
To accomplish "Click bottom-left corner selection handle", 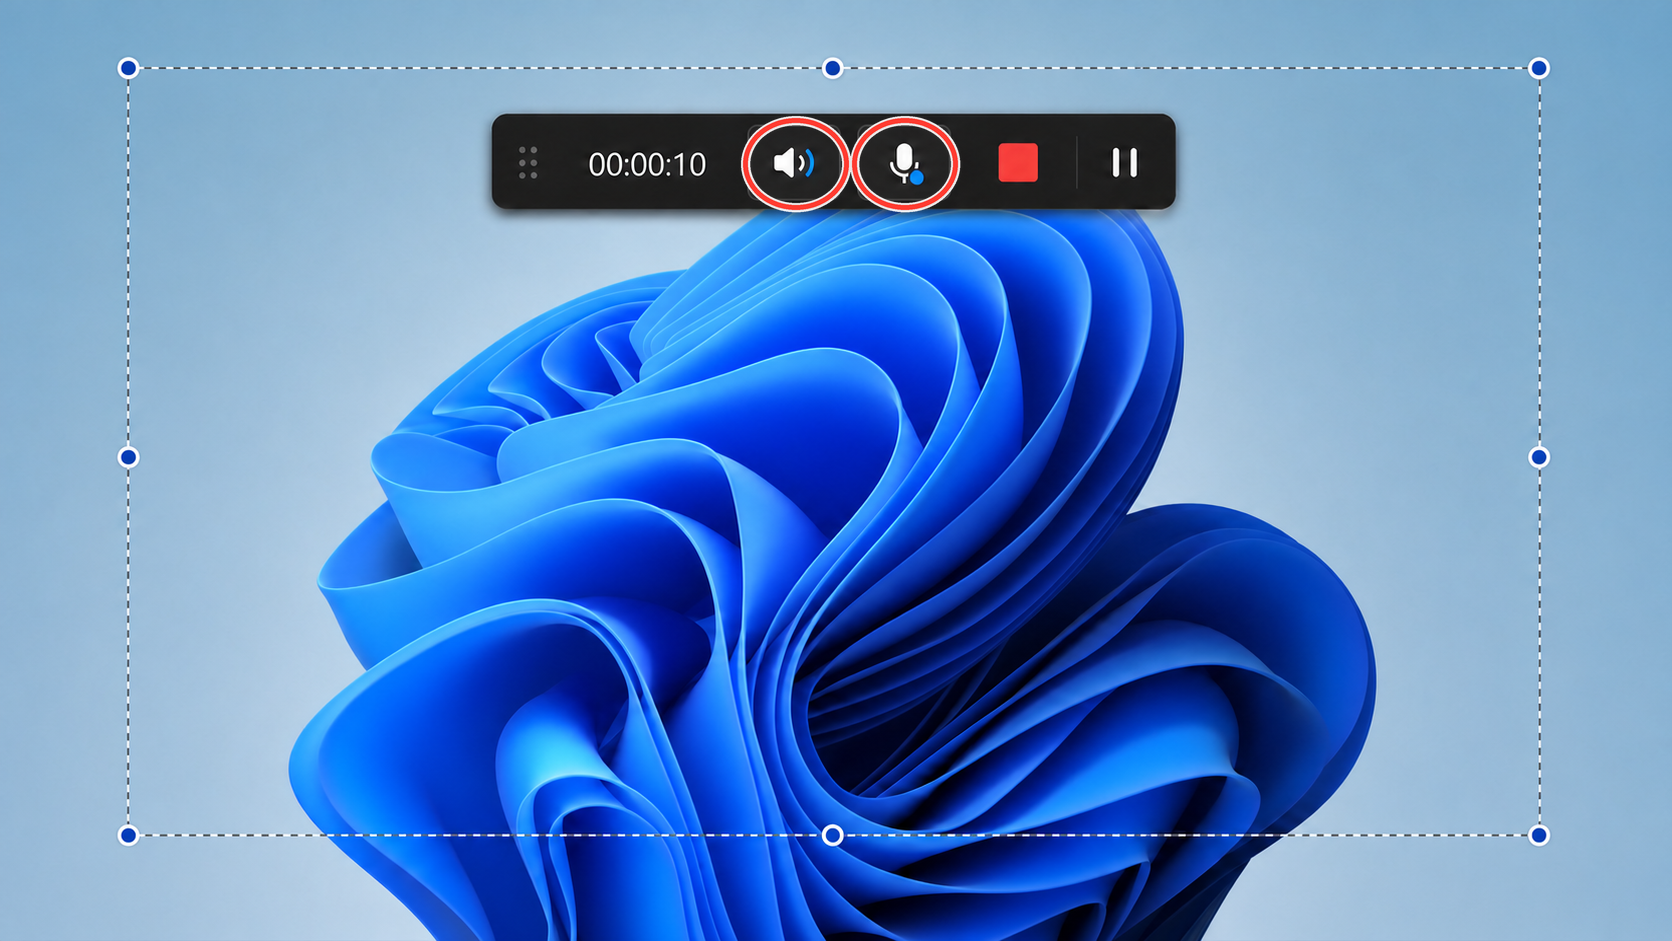I will [128, 835].
